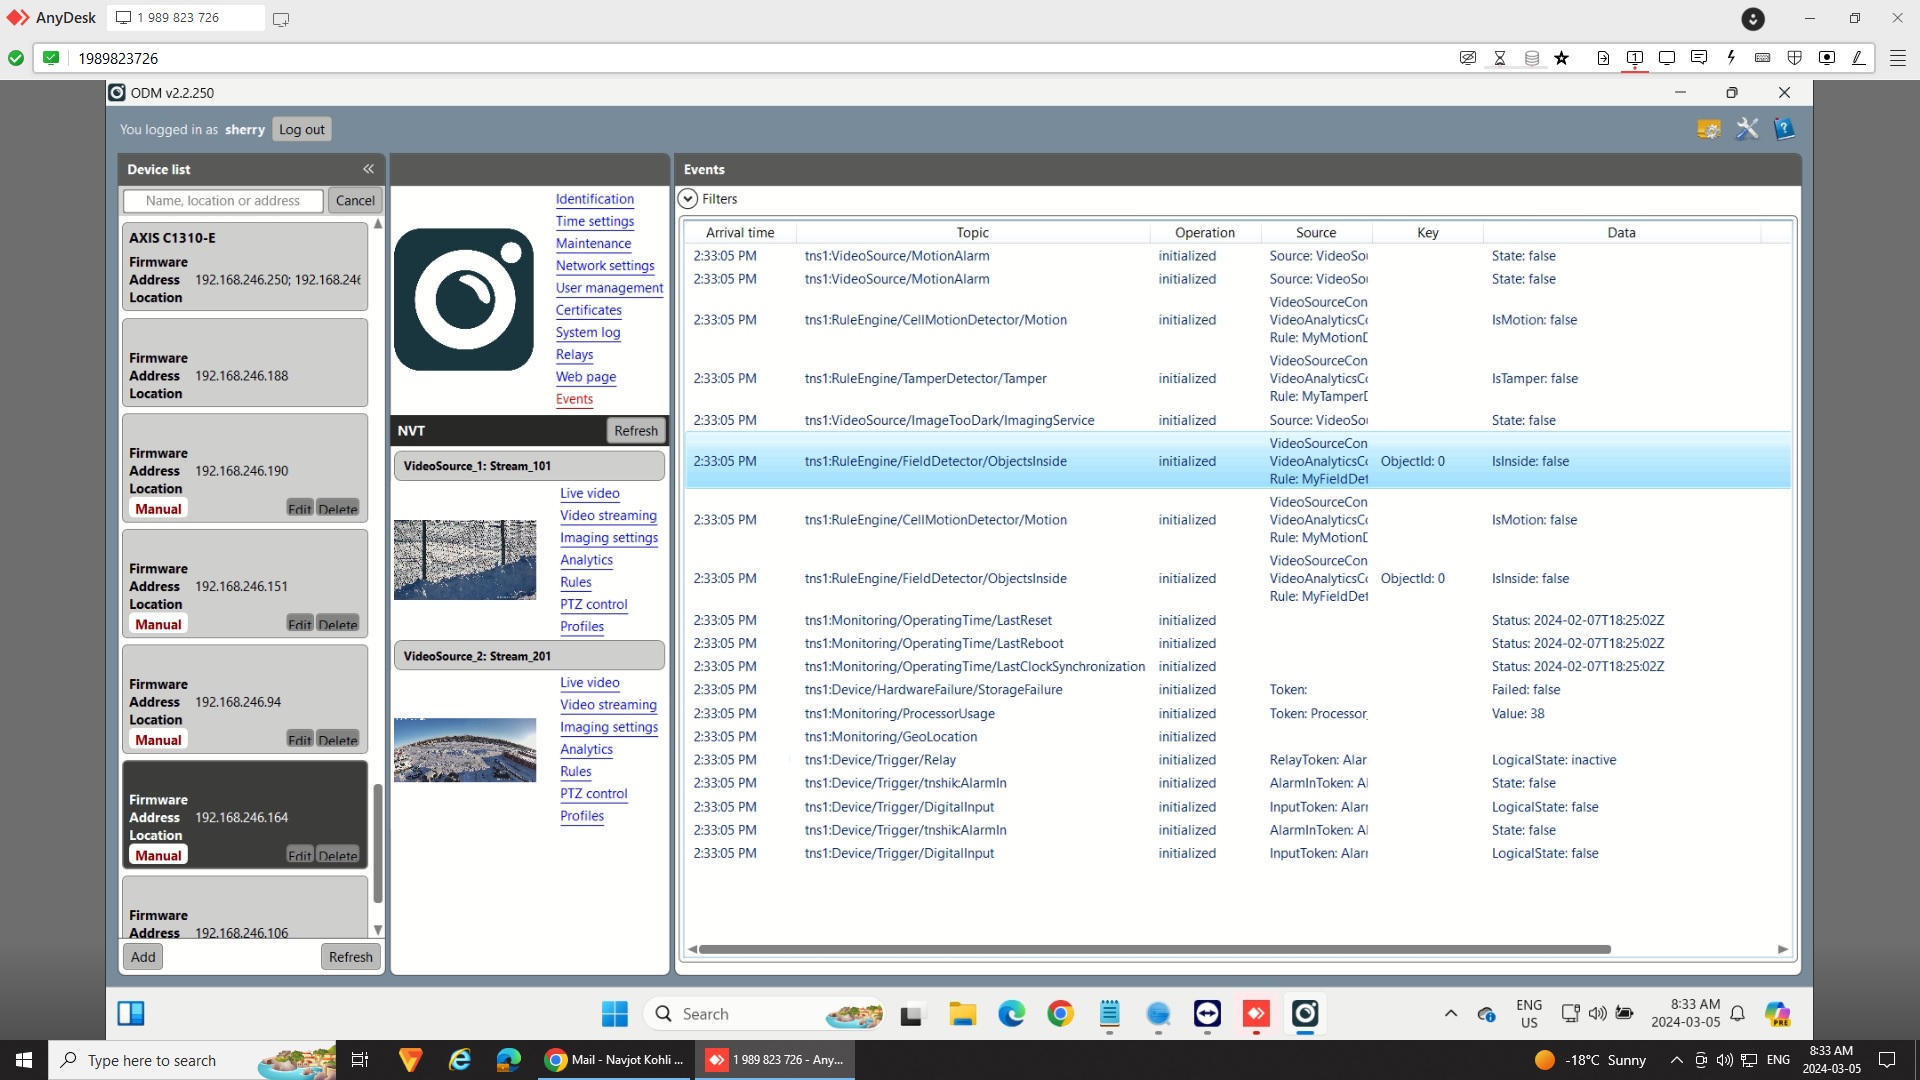
Task: Click device search input field
Action: pos(223,201)
